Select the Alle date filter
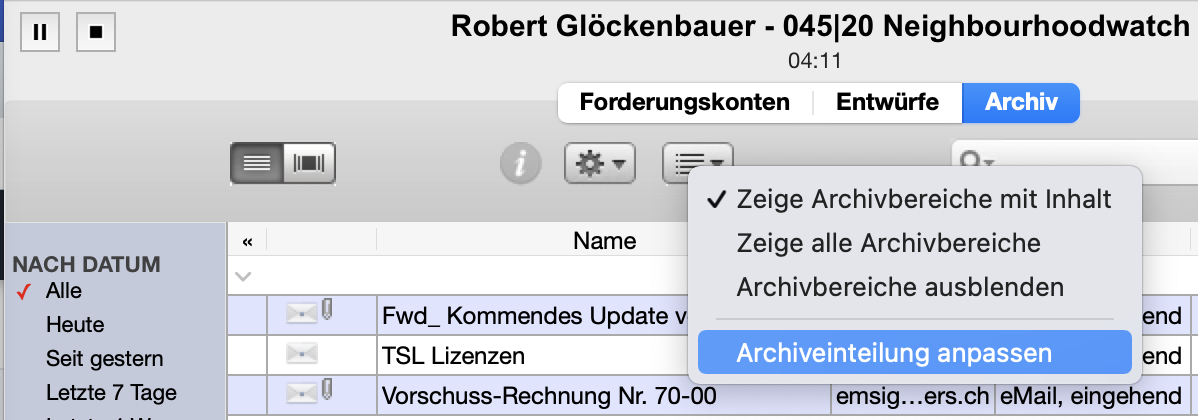Image resolution: width=1198 pixels, height=420 pixels. pyautogui.click(x=63, y=291)
